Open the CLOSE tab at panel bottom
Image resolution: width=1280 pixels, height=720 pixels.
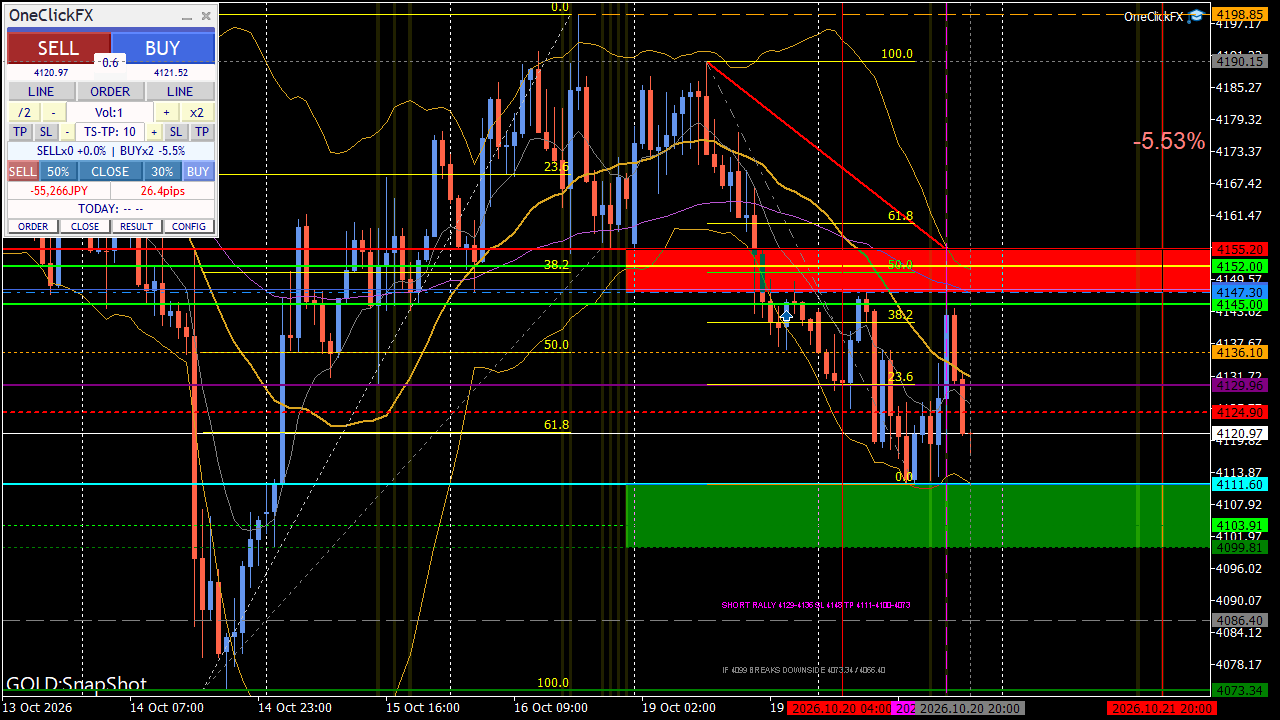click(x=85, y=226)
